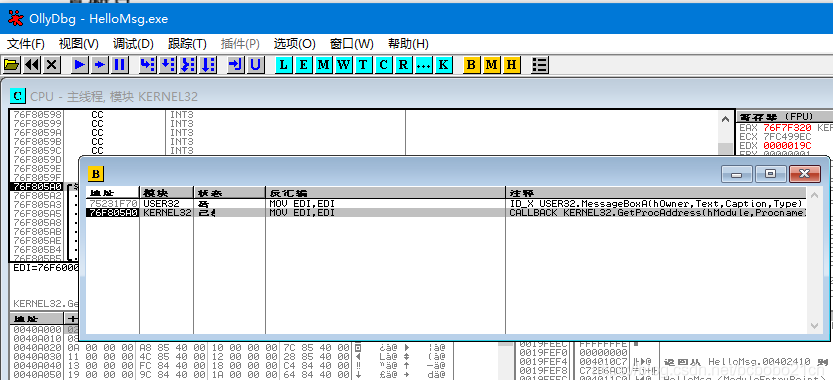833x388 pixels.
Task: Click the ECX register value 7FC499EC
Action: (787, 137)
